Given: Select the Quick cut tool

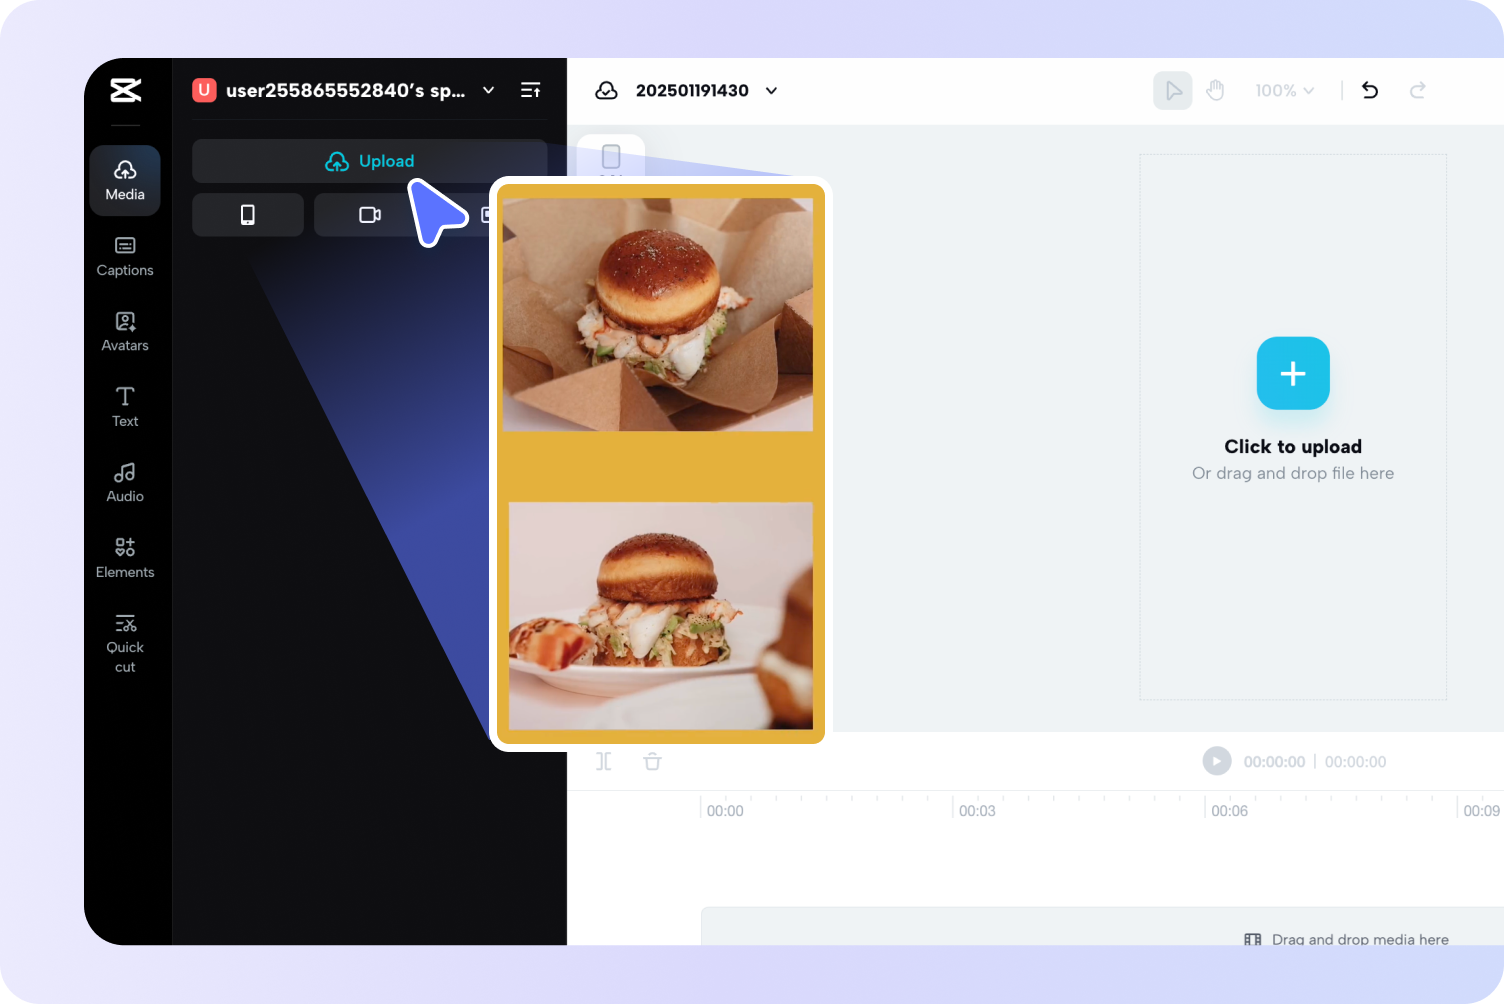Looking at the screenshot, I should [124, 640].
